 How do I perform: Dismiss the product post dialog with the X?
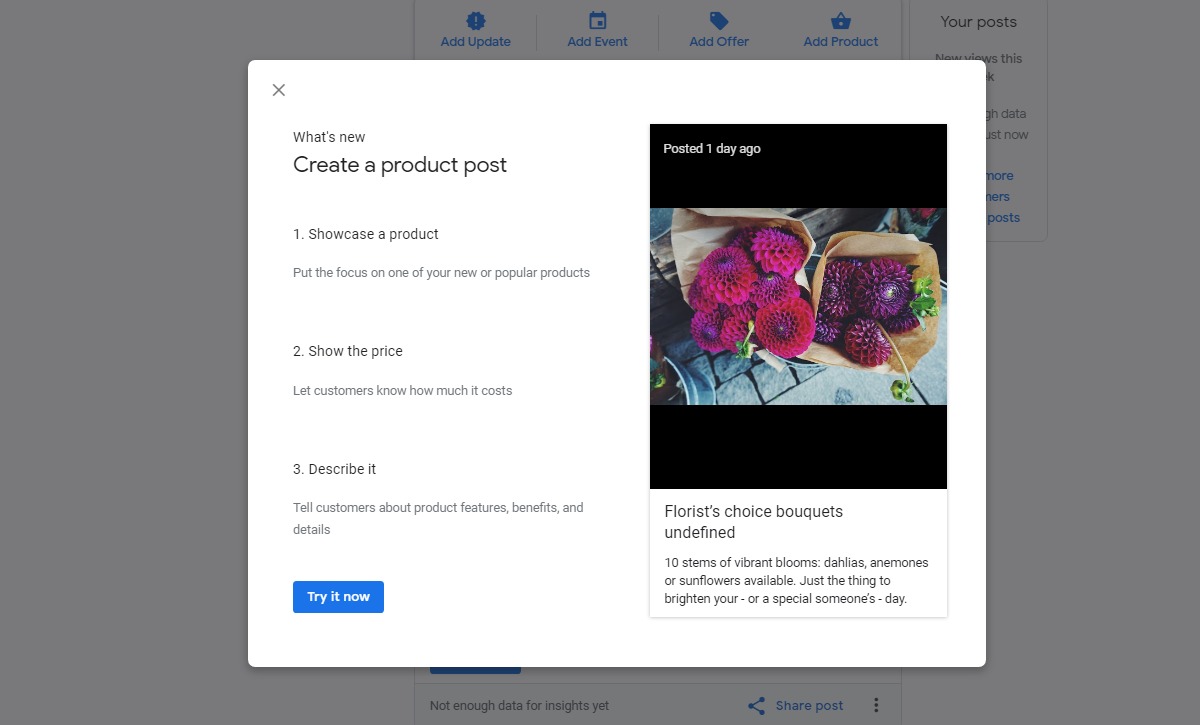(279, 90)
